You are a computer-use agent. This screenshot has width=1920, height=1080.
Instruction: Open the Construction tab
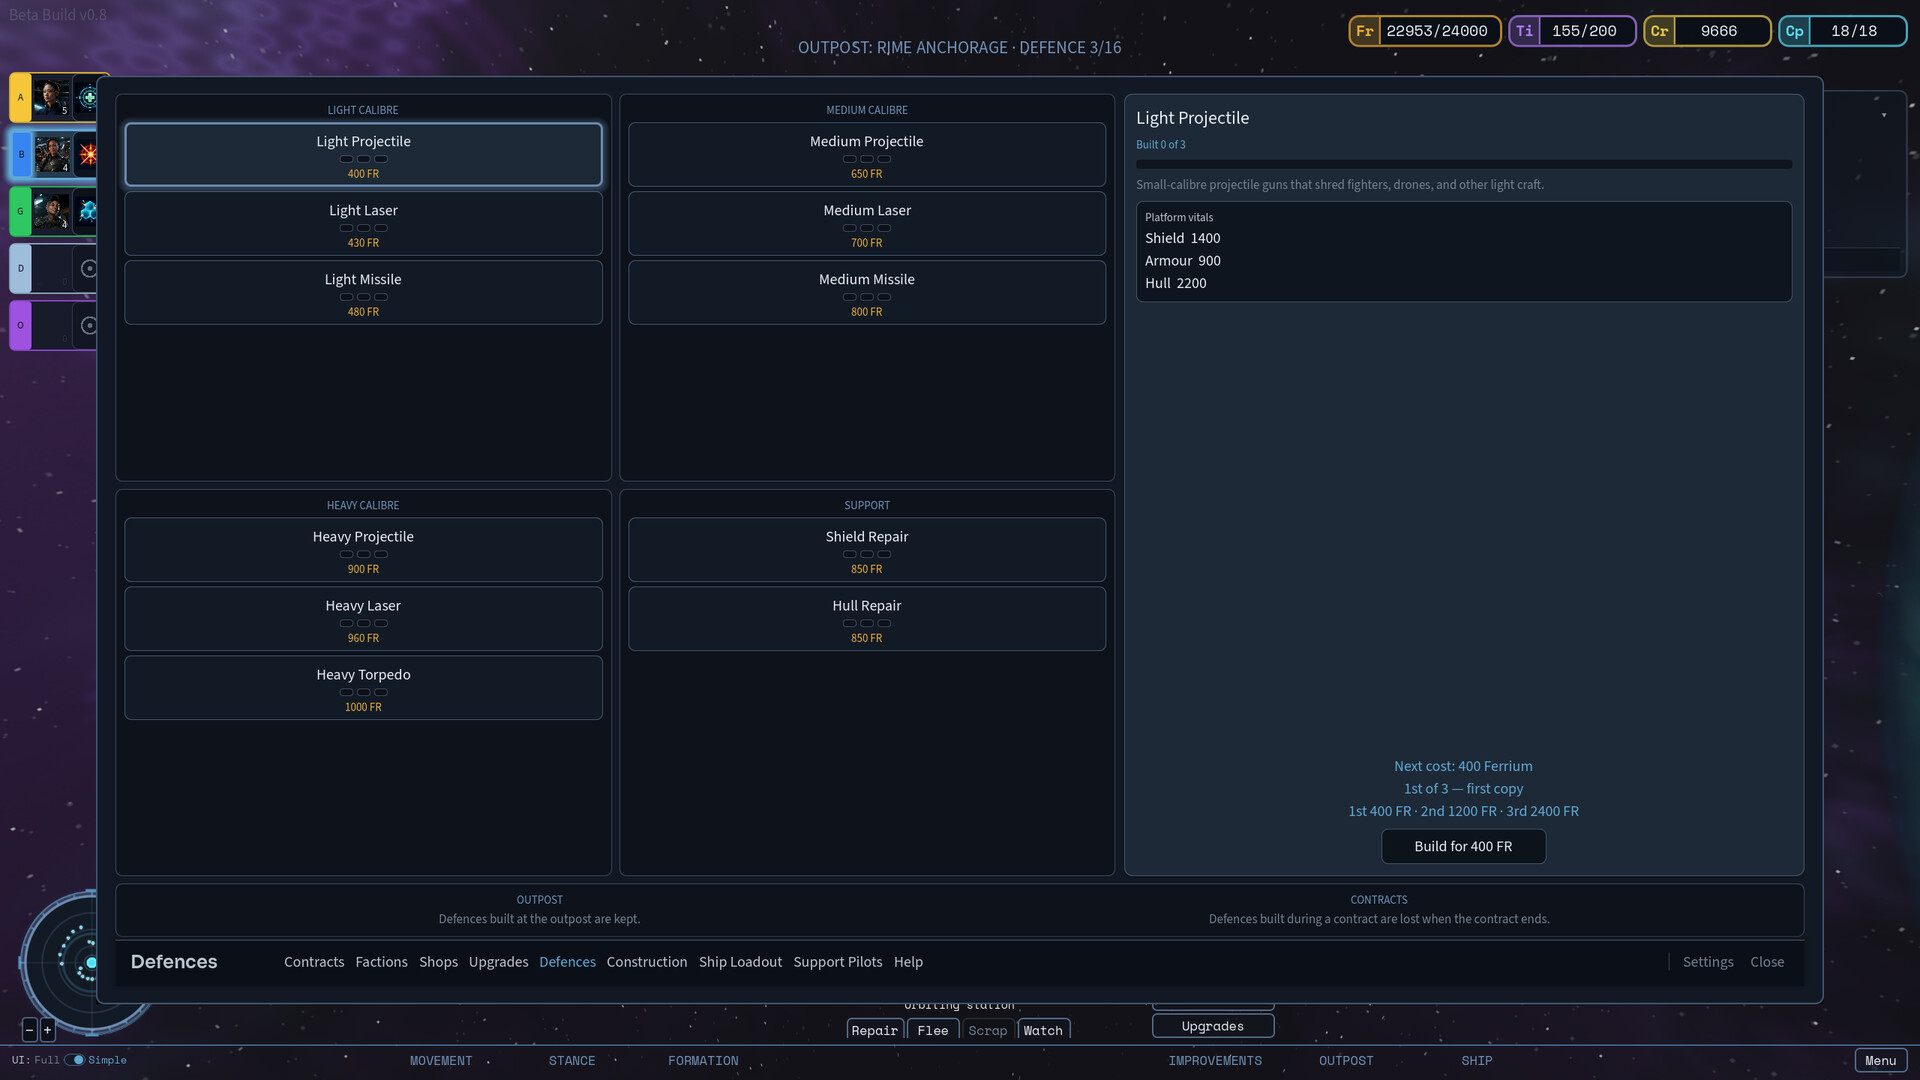point(647,962)
